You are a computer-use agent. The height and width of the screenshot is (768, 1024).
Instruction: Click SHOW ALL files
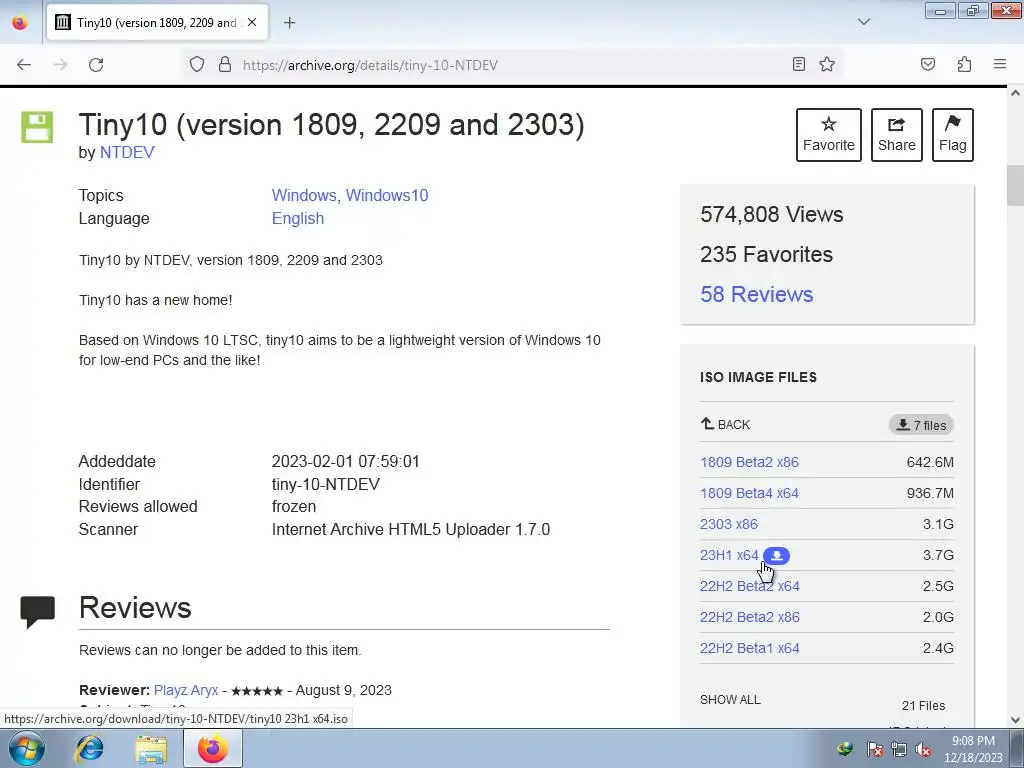click(730, 699)
